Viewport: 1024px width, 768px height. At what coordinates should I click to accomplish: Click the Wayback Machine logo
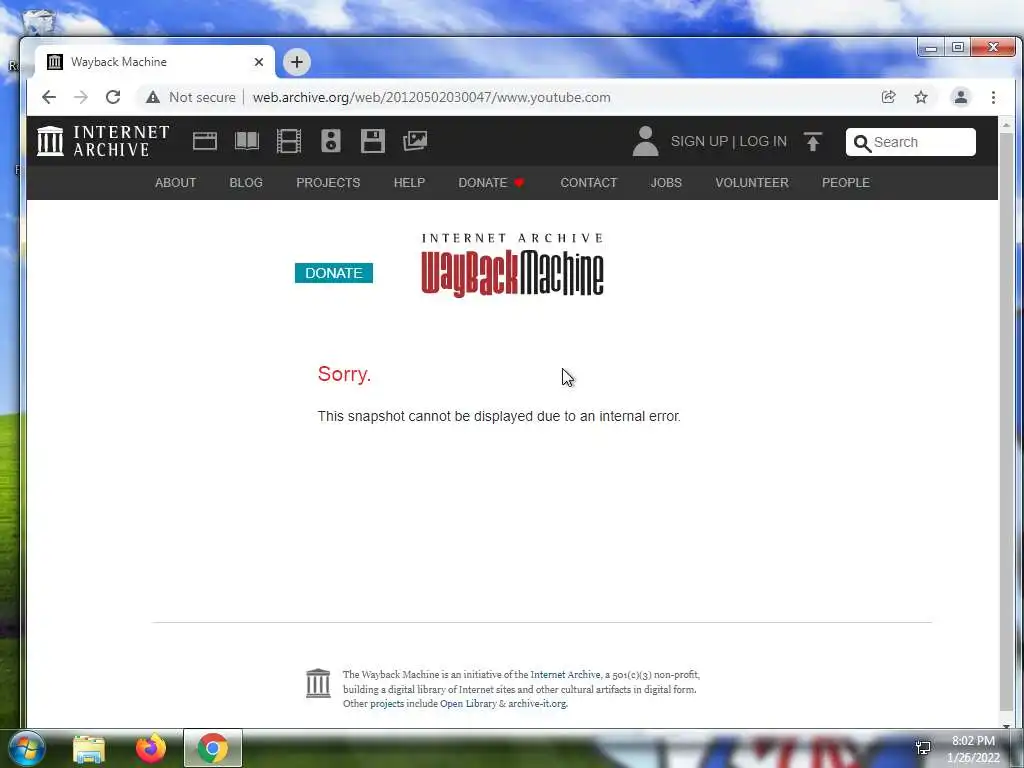point(513,265)
